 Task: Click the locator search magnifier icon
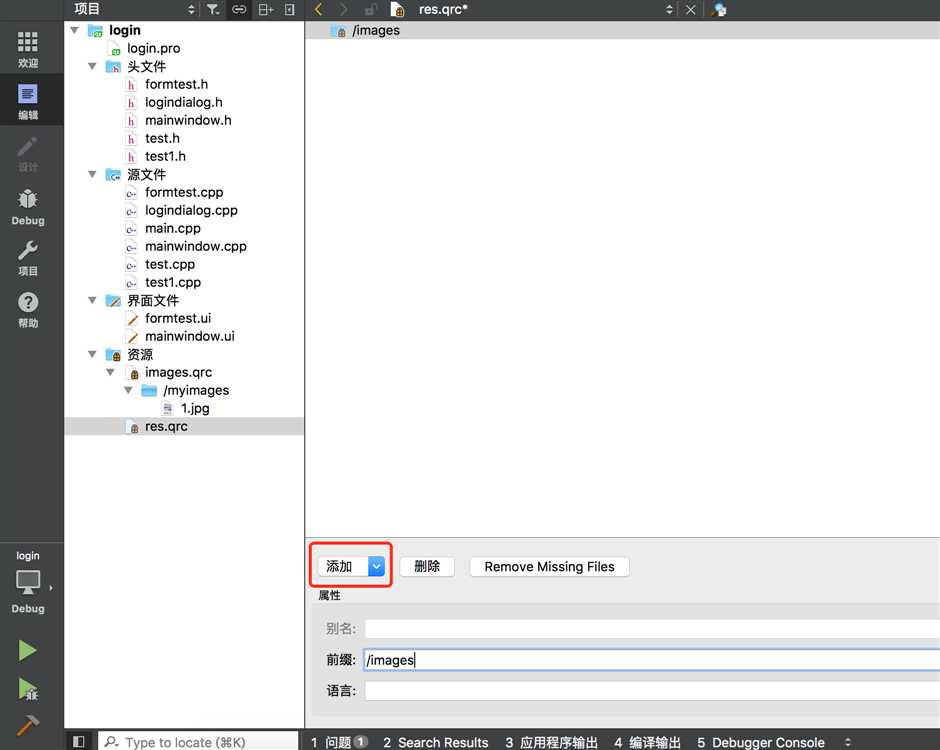click(x=112, y=742)
